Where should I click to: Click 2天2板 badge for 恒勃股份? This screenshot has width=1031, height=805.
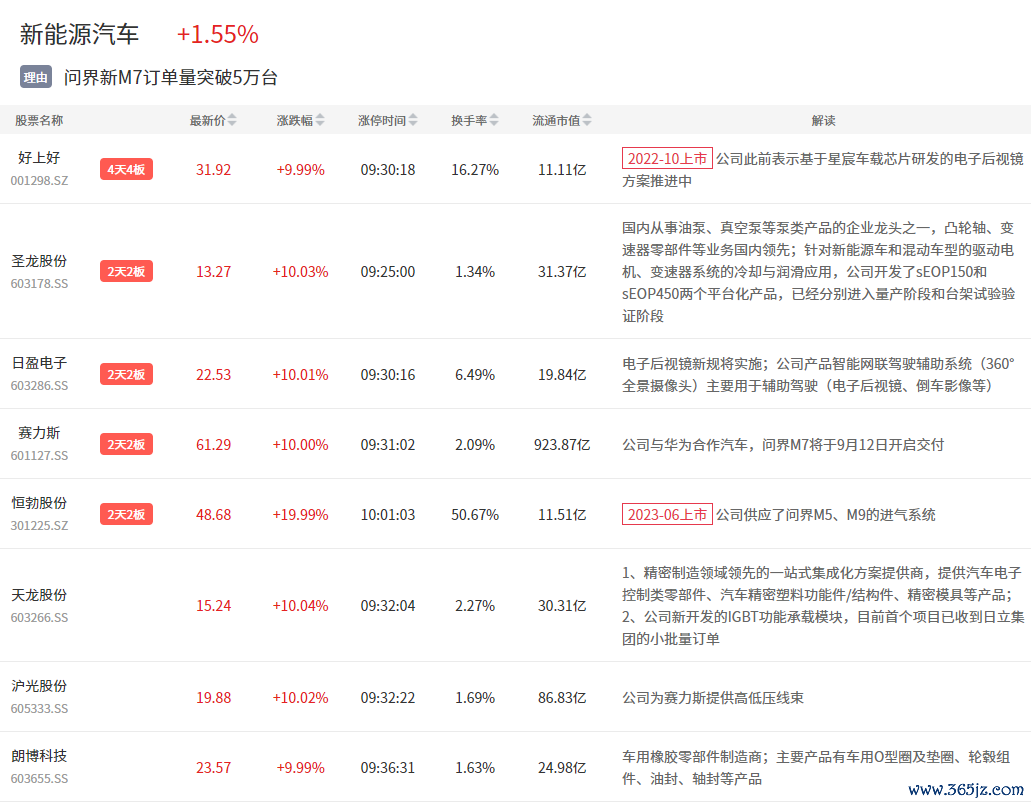click(126, 515)
